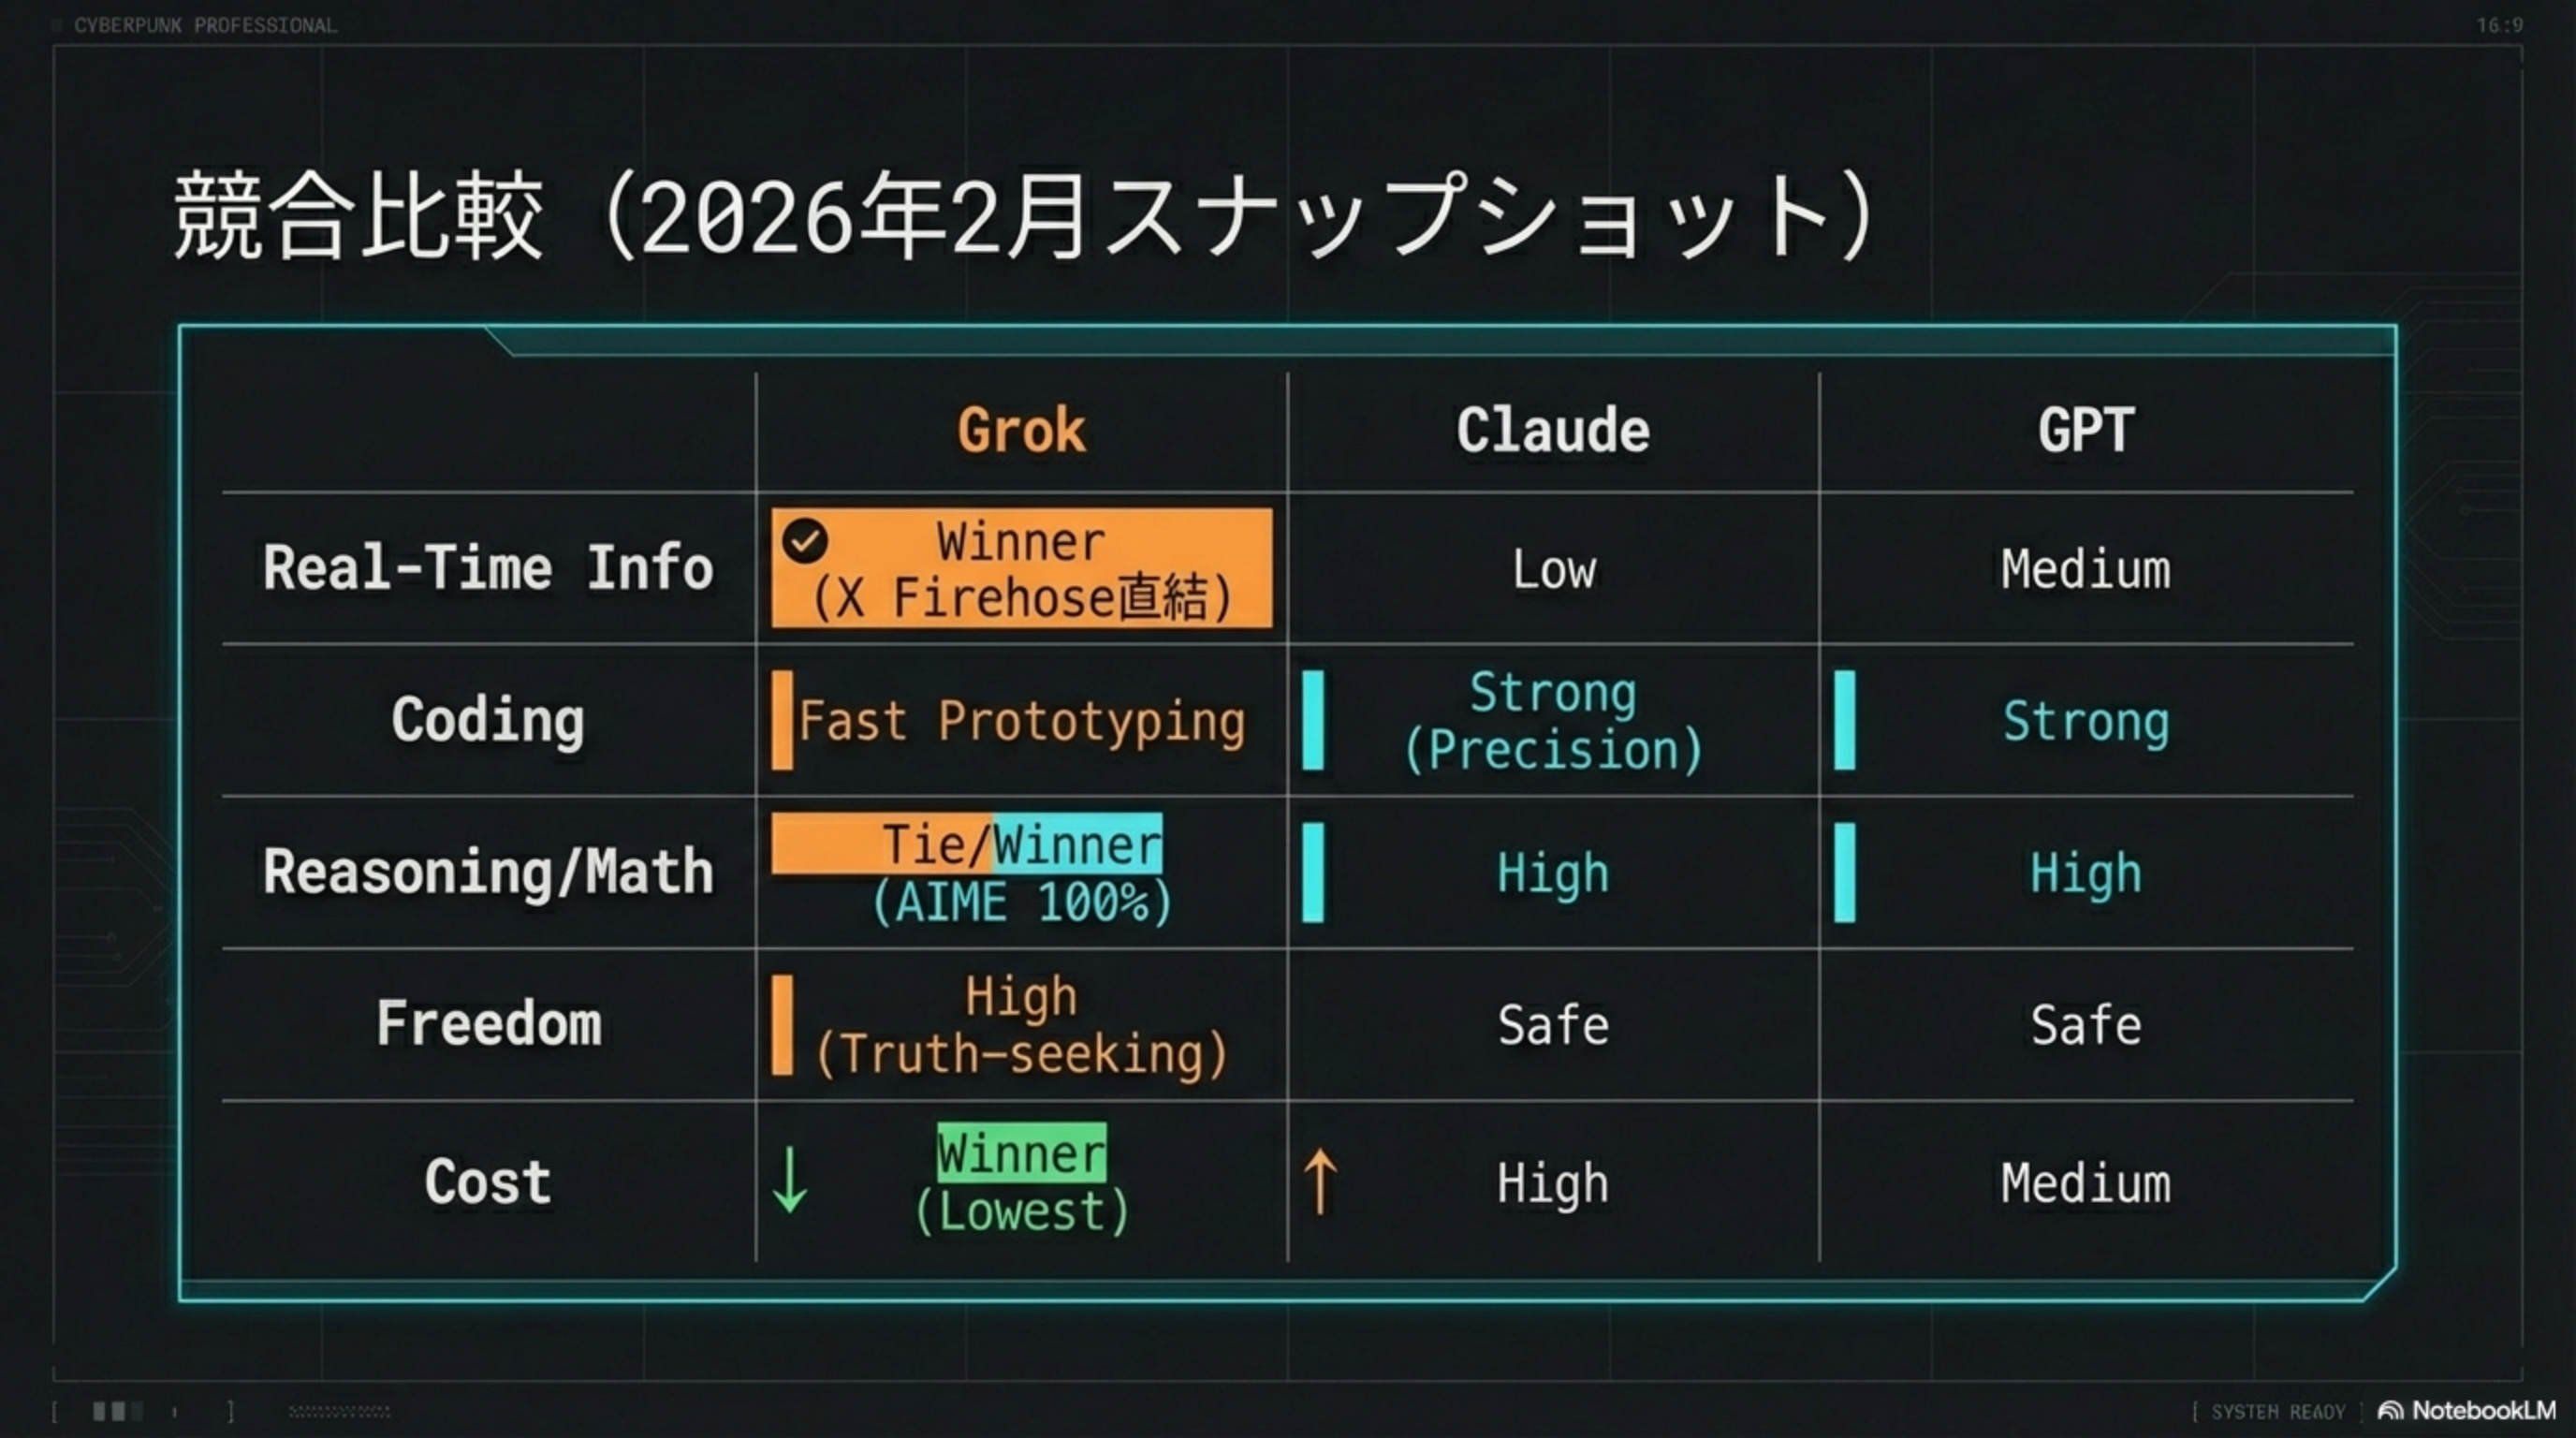Select the Grok column header
This screenshot has height=1438, width=2576.
[1021, 430]
